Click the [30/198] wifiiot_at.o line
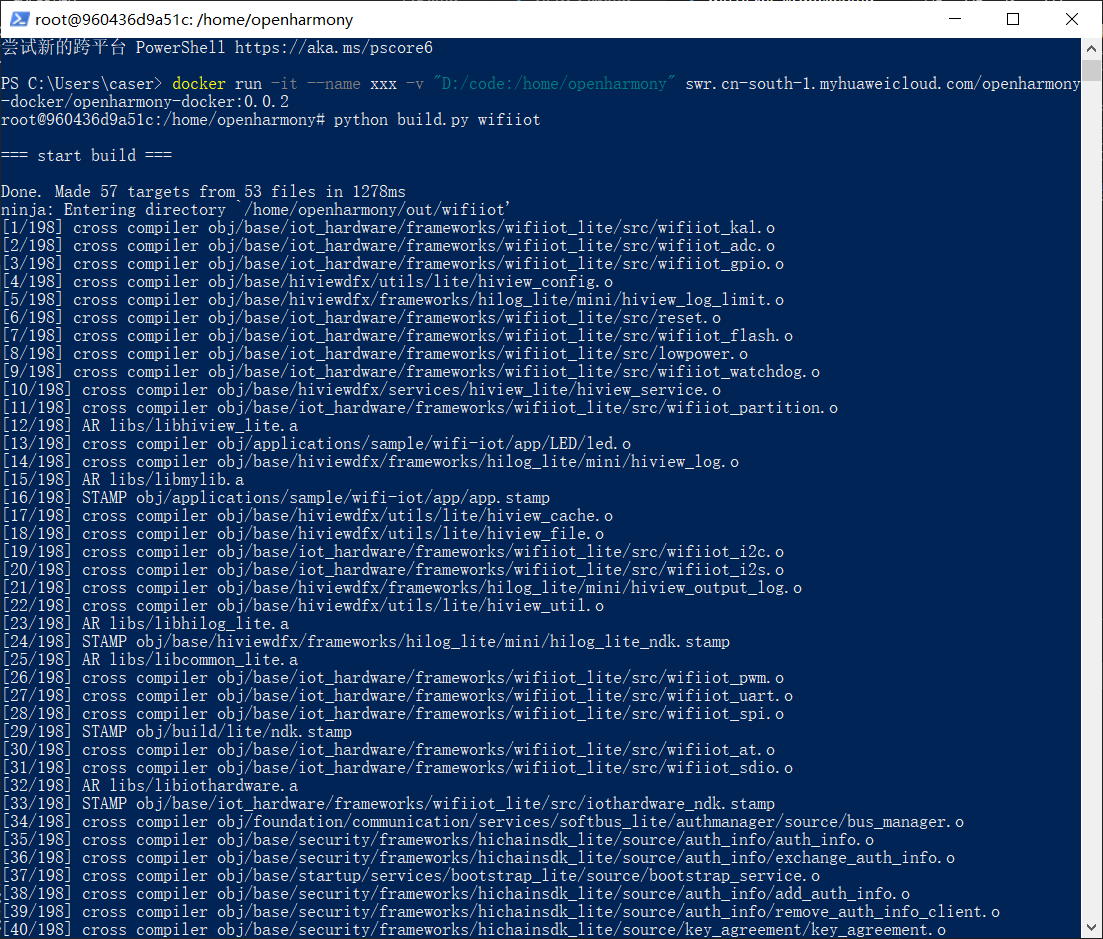Screen dimensions: 1103x939 tap(388, 750)
